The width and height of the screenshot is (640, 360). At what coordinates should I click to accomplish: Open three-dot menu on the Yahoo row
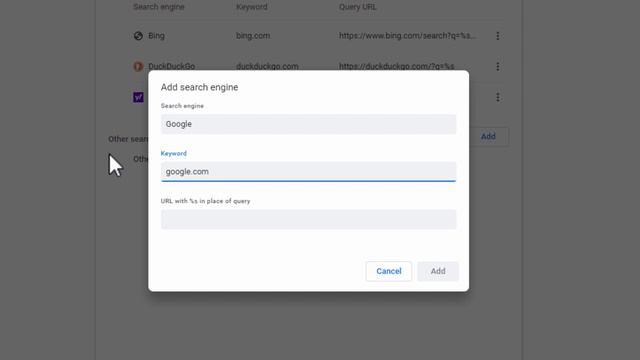click(x=498, y=97)
